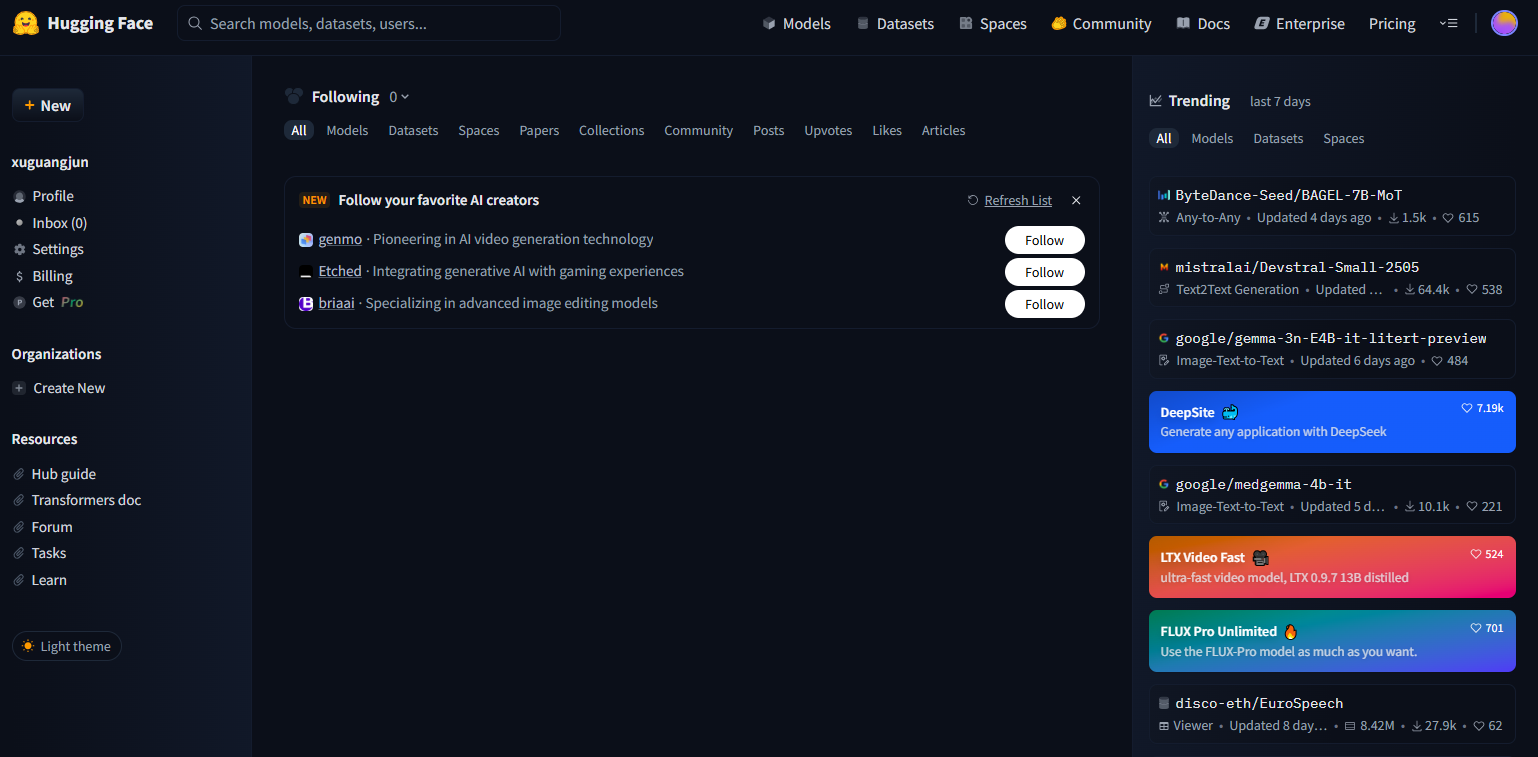Click the Refresh List link
This screenshot has height=757, width=1538.
click(x=1018, y=200)
